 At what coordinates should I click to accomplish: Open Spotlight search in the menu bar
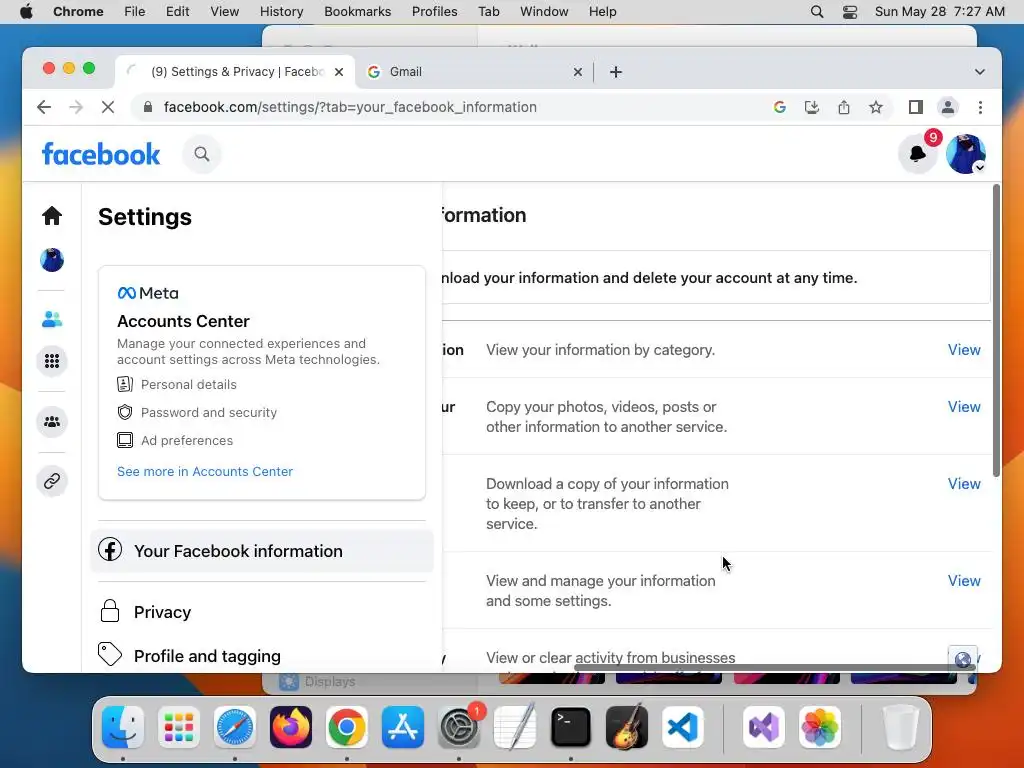click(x=816, y=12)
